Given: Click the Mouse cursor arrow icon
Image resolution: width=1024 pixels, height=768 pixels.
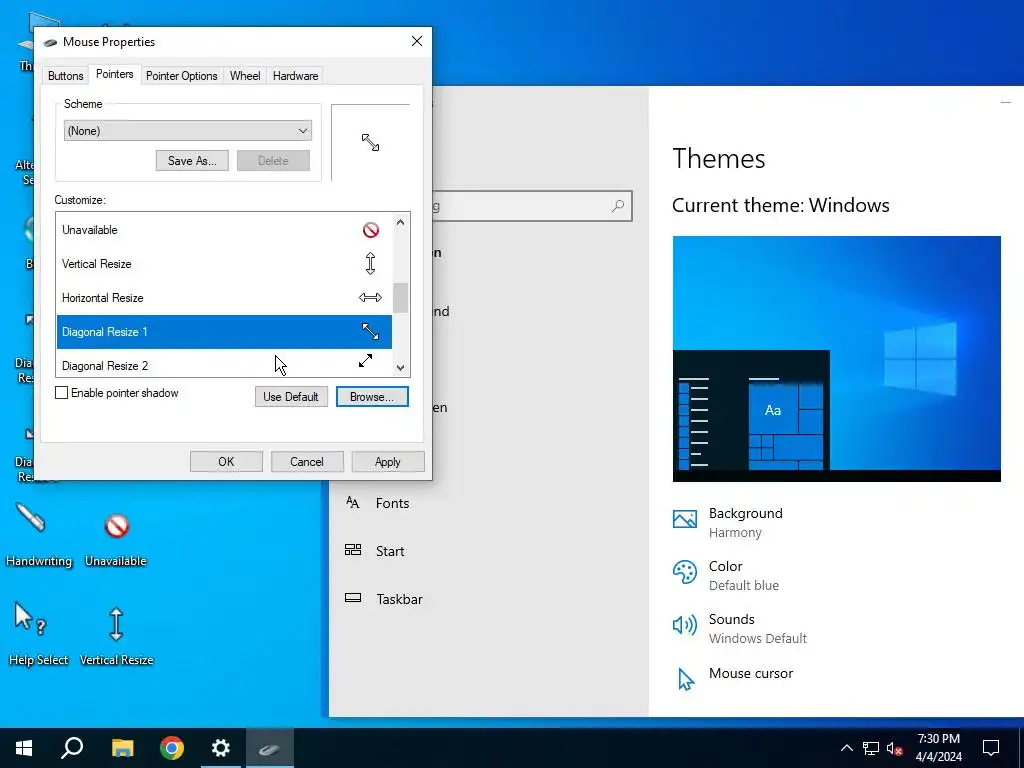Looking at the screenshot, I should pyautogui.click(x=686, y=679).
